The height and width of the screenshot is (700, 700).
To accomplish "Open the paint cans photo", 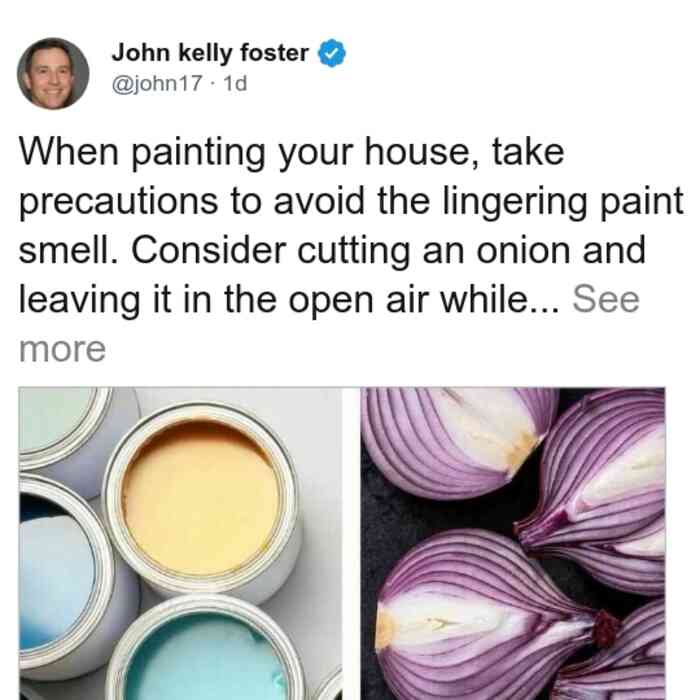I will [x=180, y=543].
